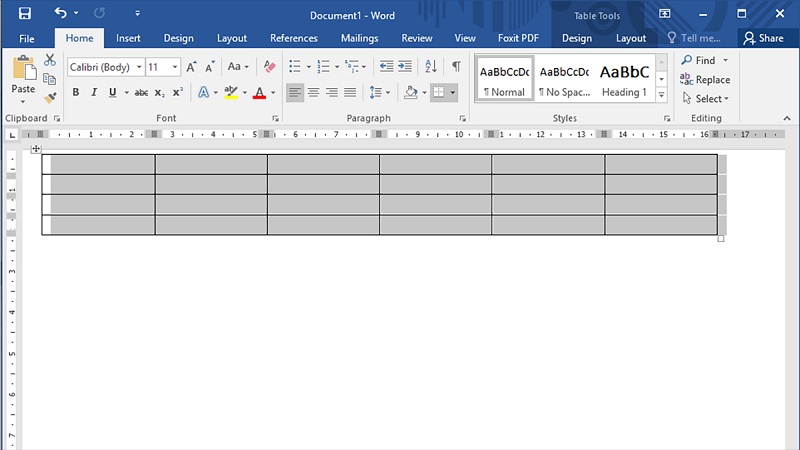Click the Sort A-Z icon
Screen dimensions: 800x450
tap(431, 66)
